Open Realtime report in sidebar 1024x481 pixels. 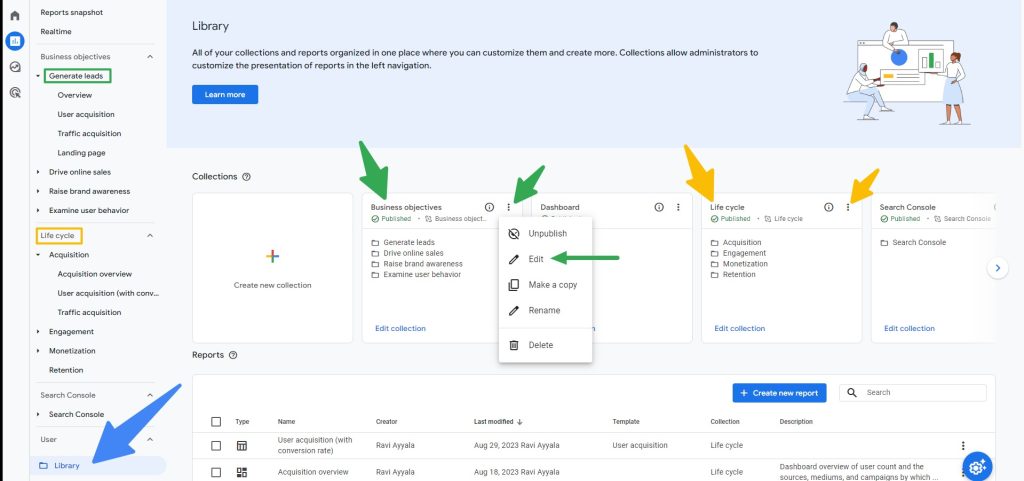pos(56,31)
